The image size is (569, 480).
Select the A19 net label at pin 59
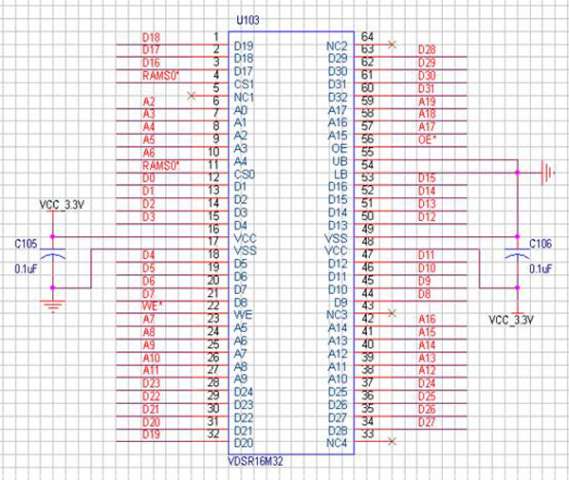point(427,102)
